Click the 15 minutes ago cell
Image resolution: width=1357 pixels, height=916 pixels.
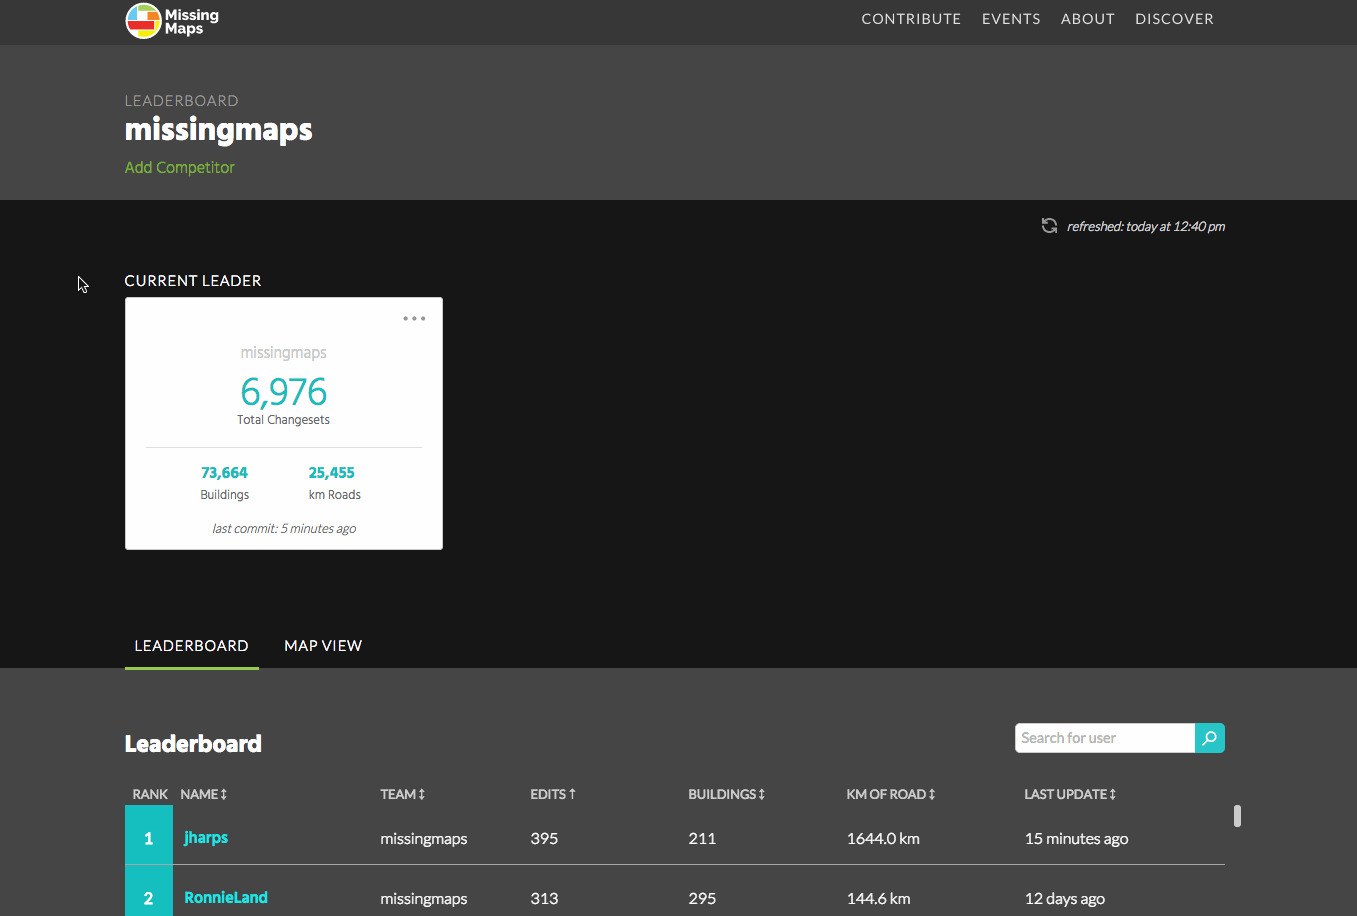[x=1076, y=839]
